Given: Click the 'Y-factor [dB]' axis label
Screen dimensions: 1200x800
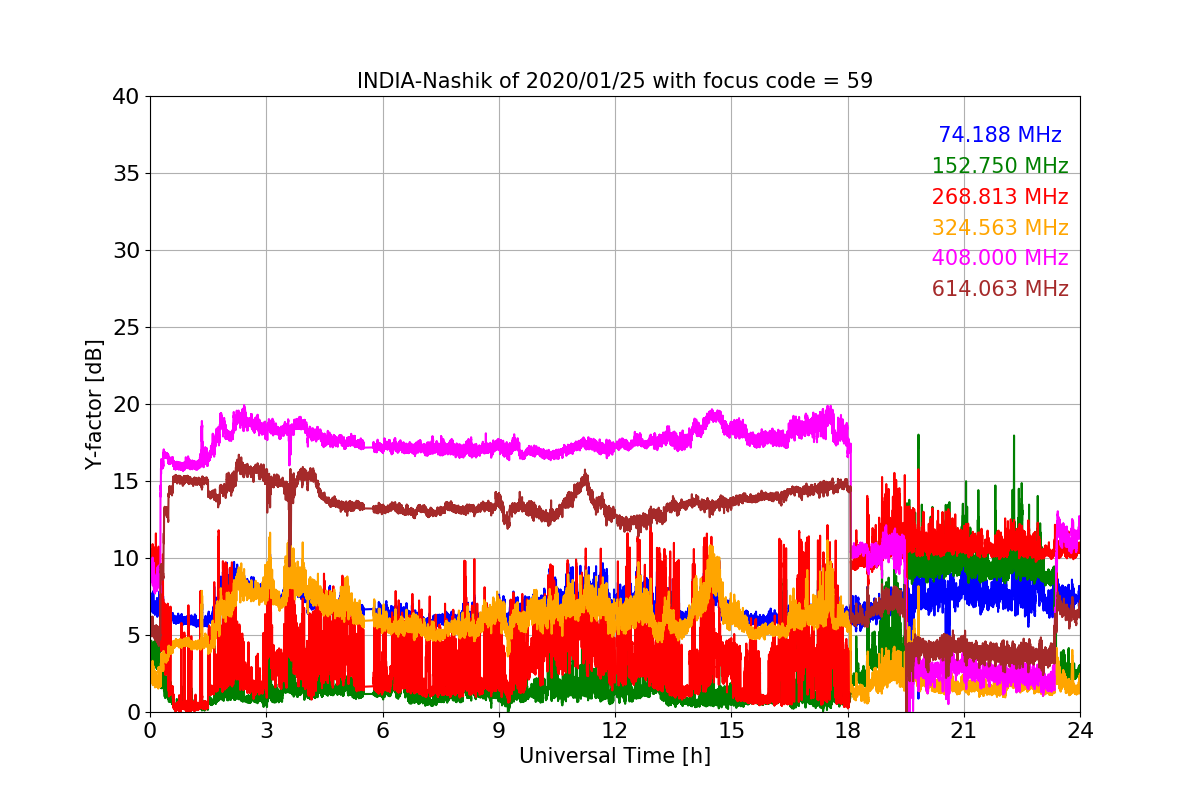Looking at the screenshot, I should (x=94, y=404).
